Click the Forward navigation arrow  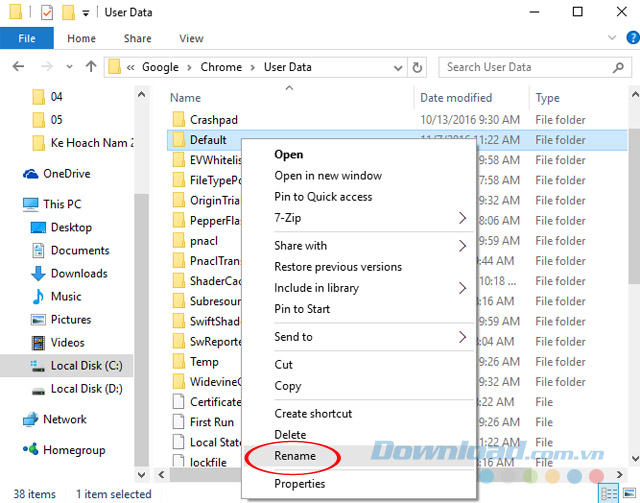tap(47, 66)
